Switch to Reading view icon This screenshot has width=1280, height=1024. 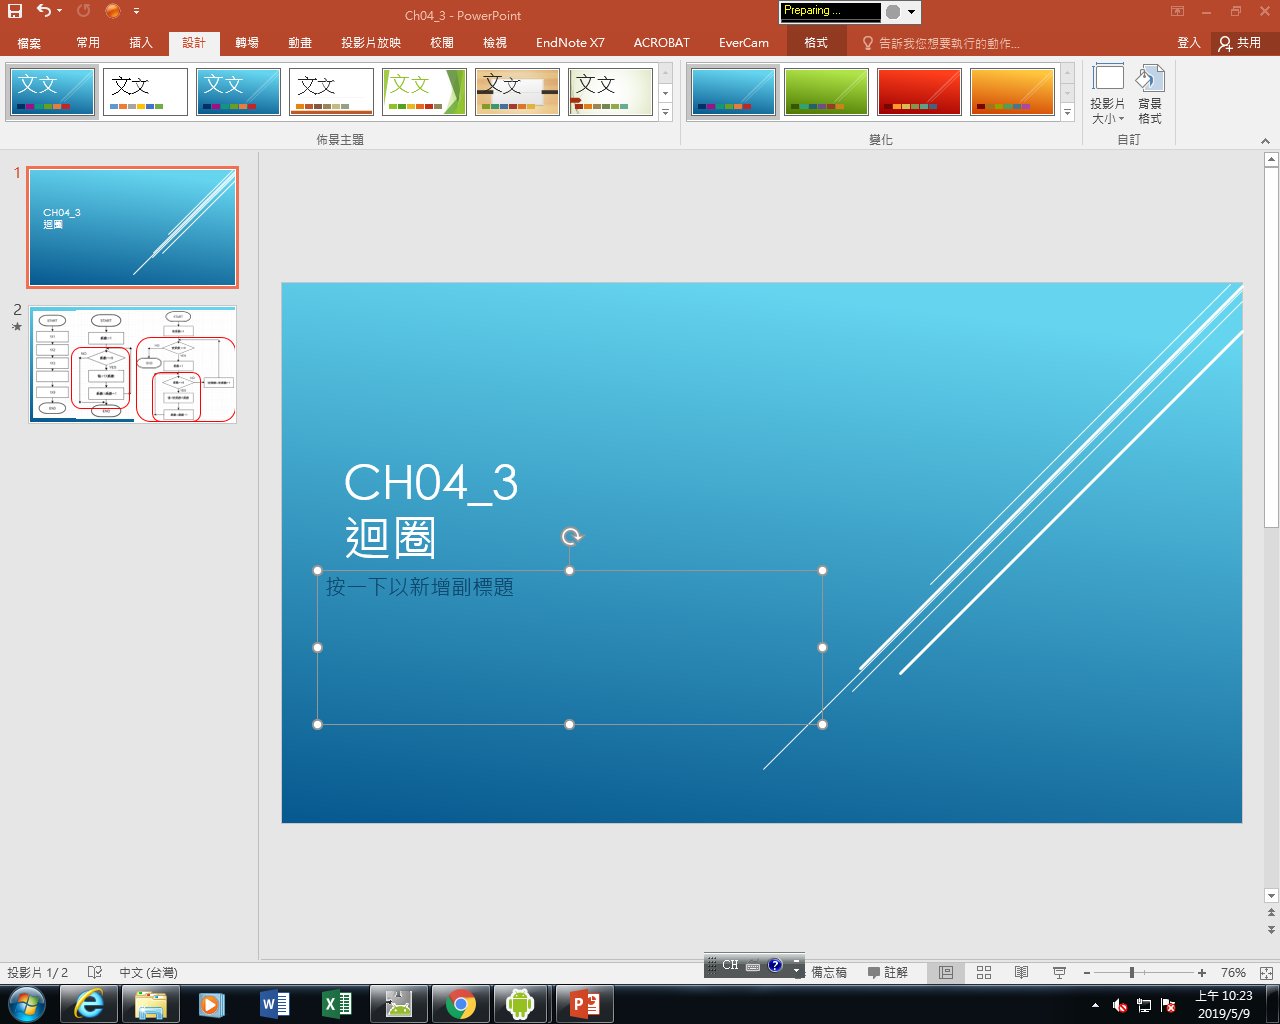tap(1021, 972)
